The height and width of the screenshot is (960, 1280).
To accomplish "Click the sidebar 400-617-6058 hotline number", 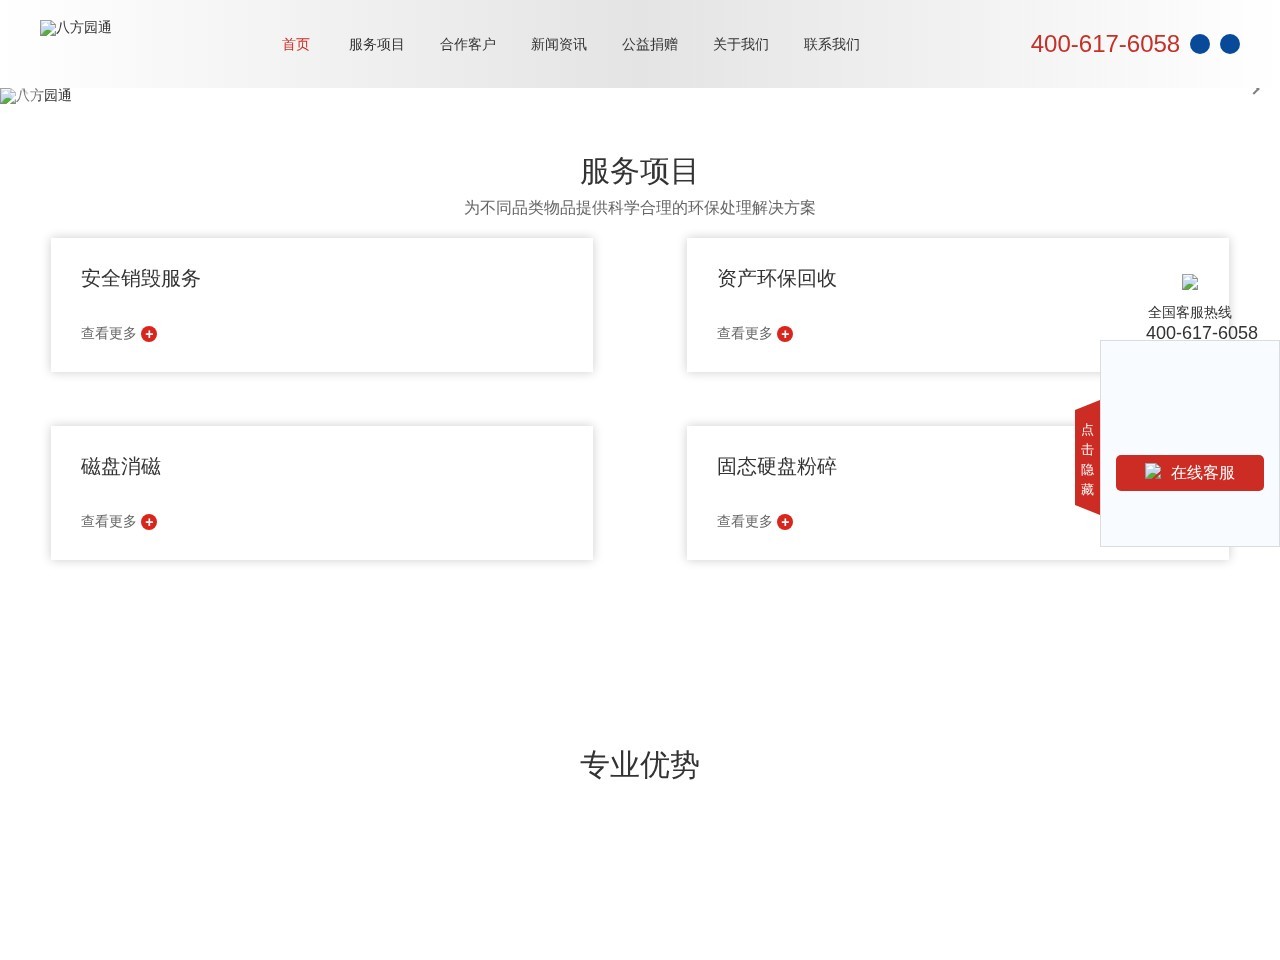I will coord(1202,333).
